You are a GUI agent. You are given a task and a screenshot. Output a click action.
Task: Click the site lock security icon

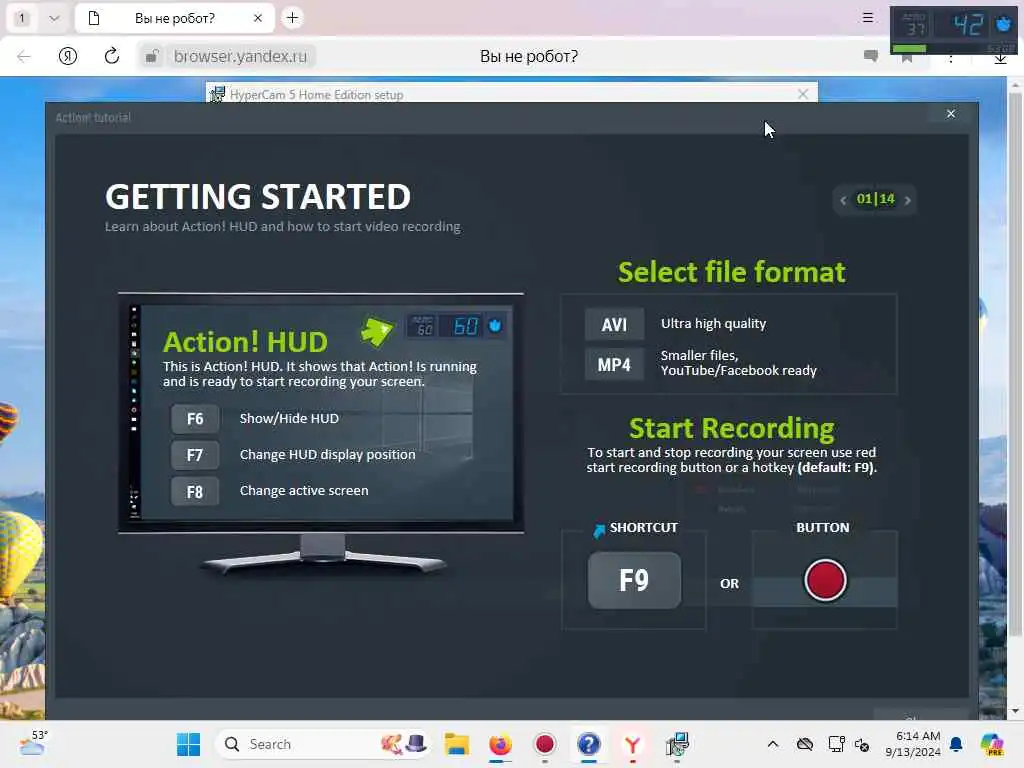click(152, 56)
